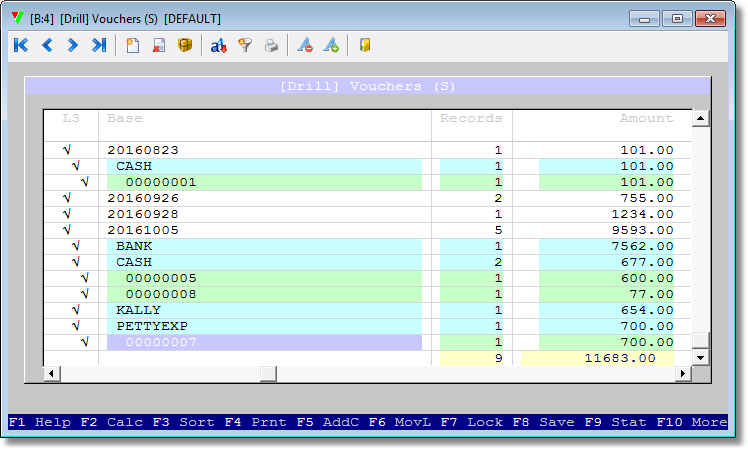Toggle the checkmark for row 20160823
Viewport: 748px width, 450px height.
67,150
